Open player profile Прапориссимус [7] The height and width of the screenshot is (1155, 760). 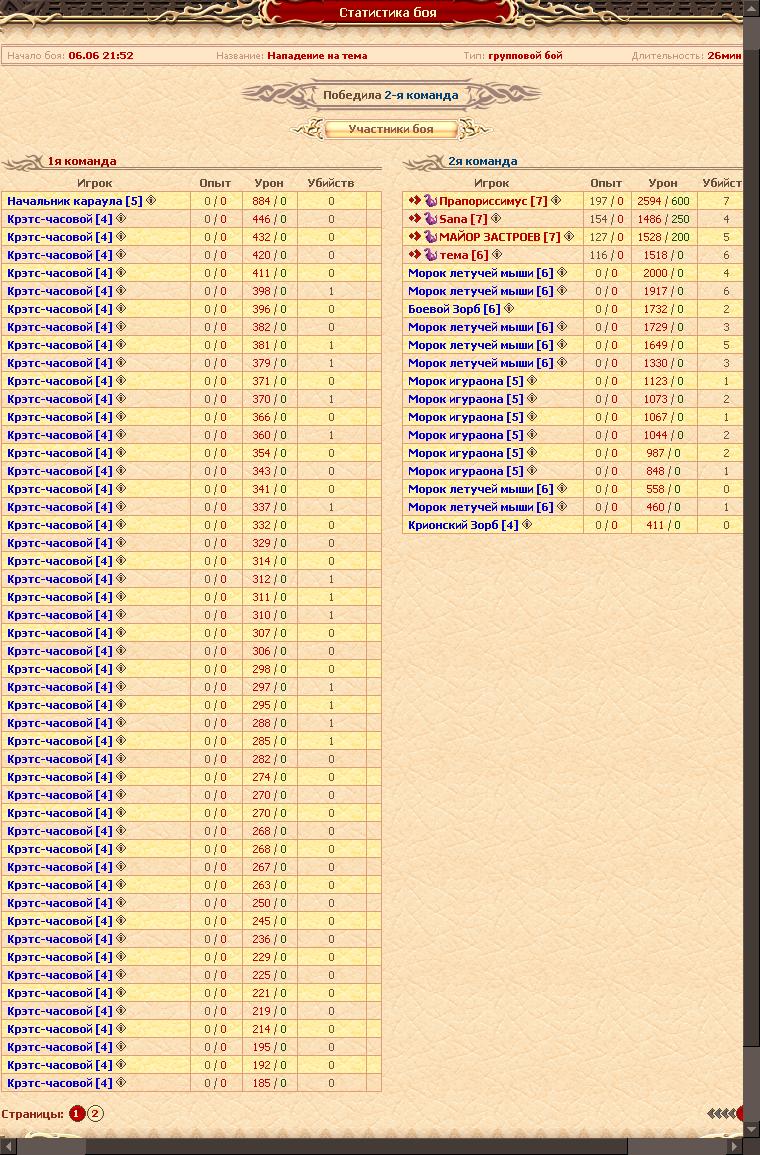click(x=493, y=201)
